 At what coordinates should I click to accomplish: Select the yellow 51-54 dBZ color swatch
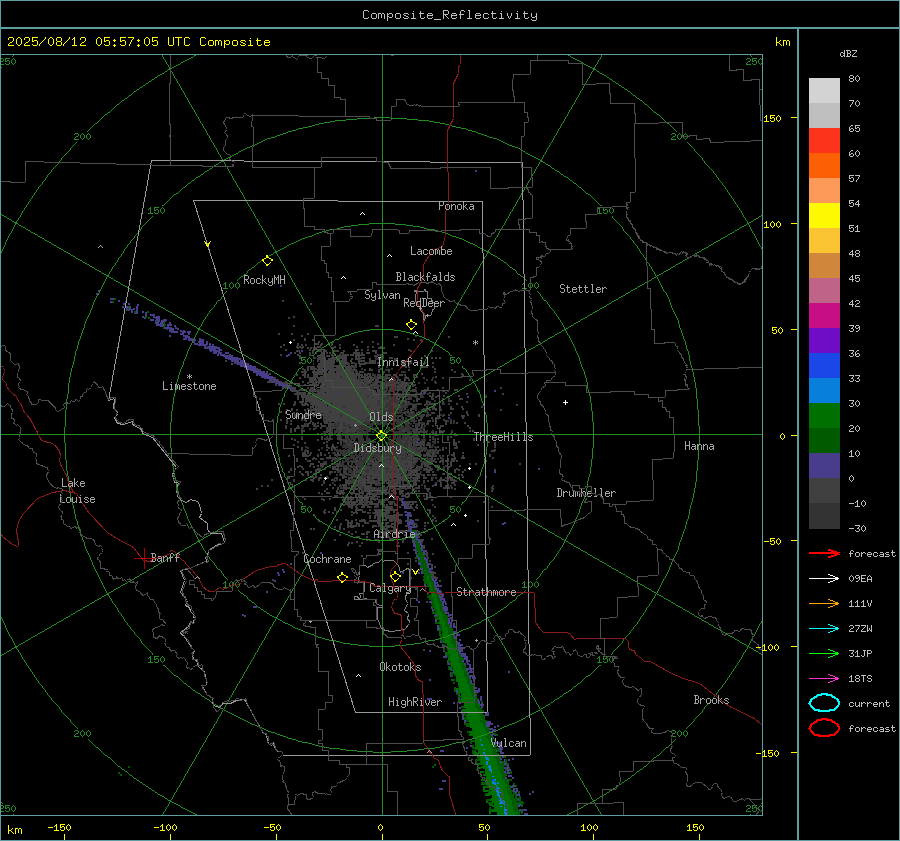(824, 216)
